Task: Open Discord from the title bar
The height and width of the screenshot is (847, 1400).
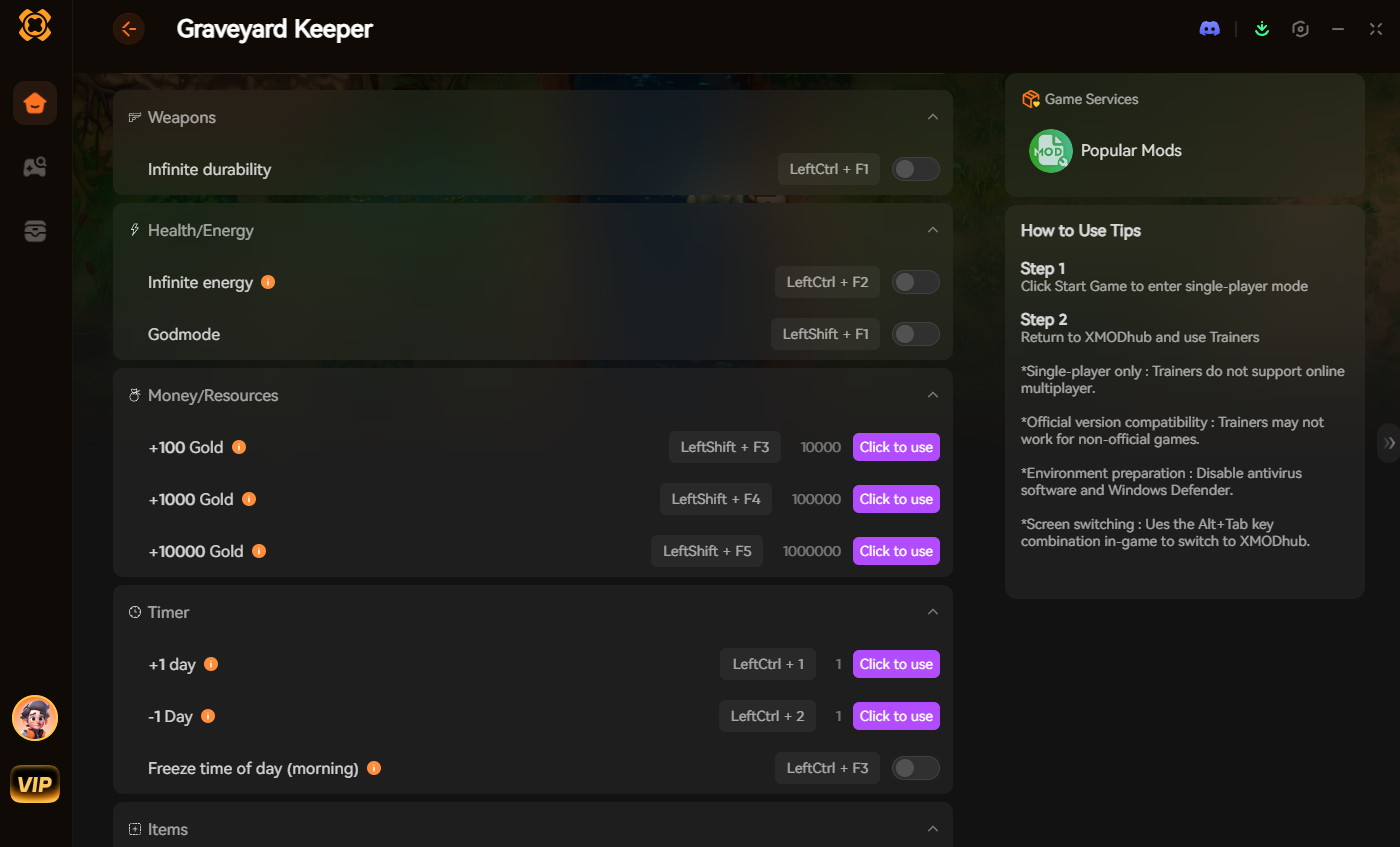Action: click(x=1210, y=28)
